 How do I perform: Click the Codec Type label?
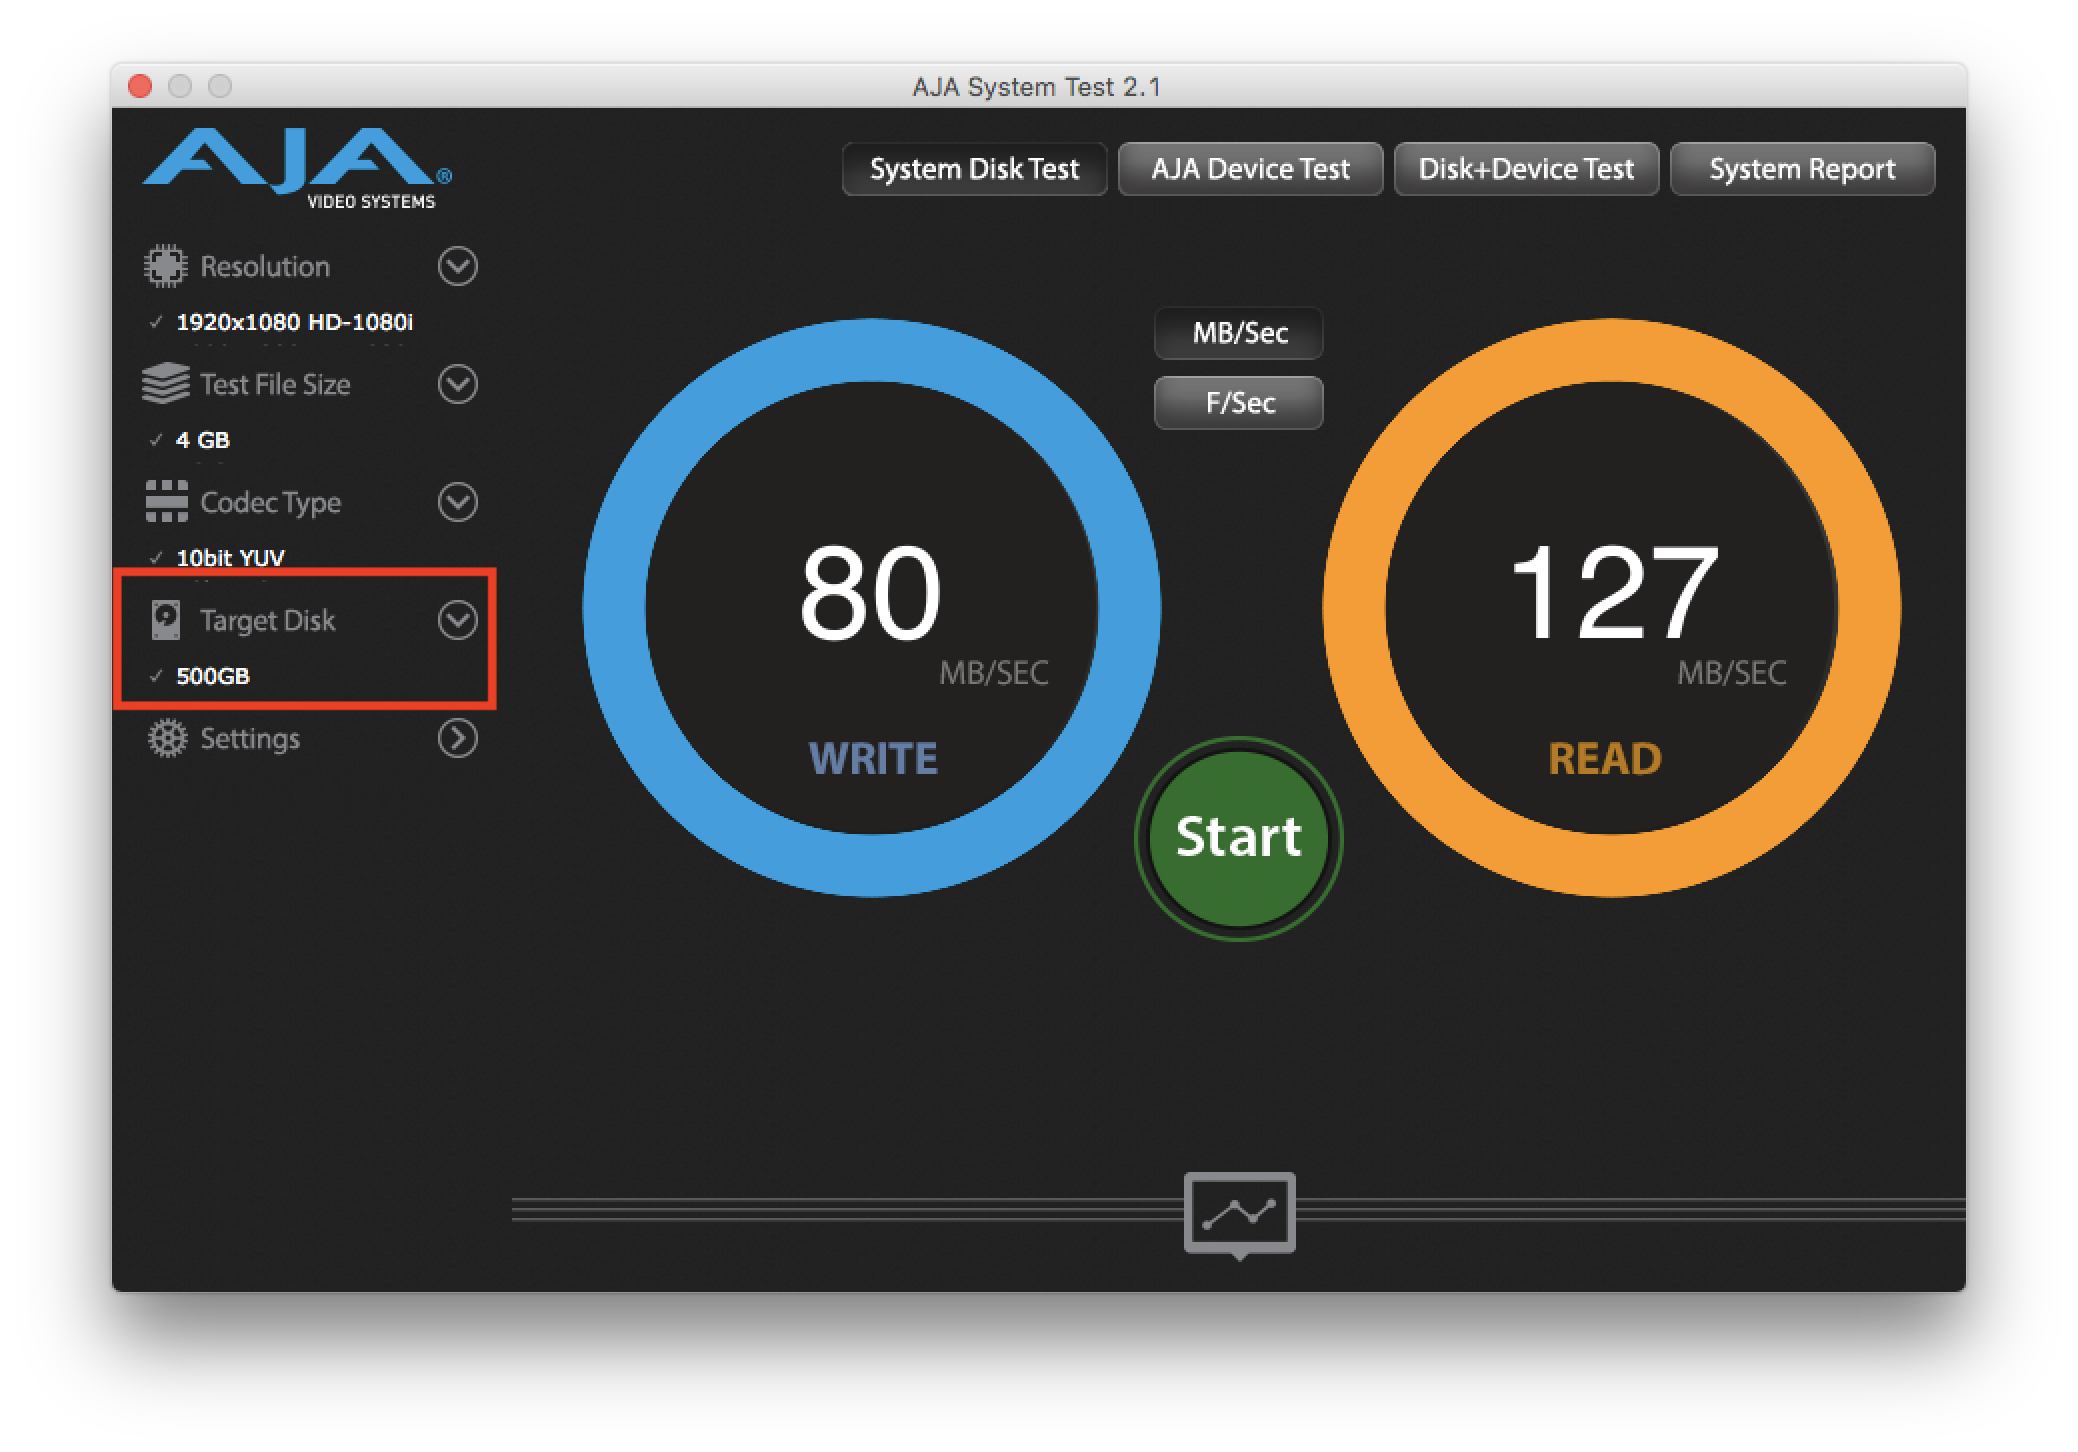tap(270, 503)
